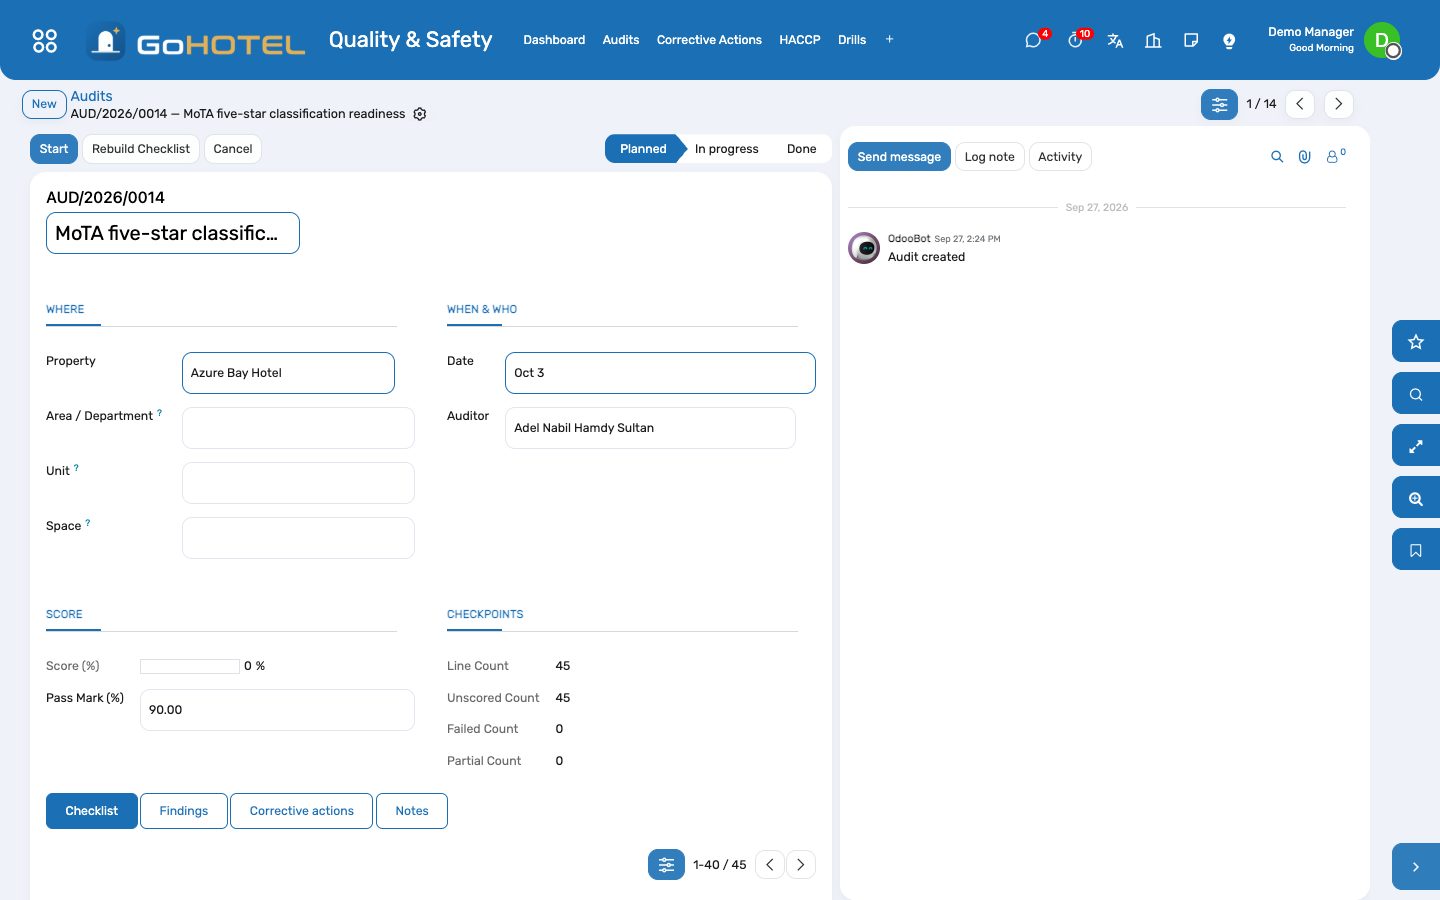Screen dimensions: 1440x900
Task: Open the HACCP menu
Action: tap(800, 40)
